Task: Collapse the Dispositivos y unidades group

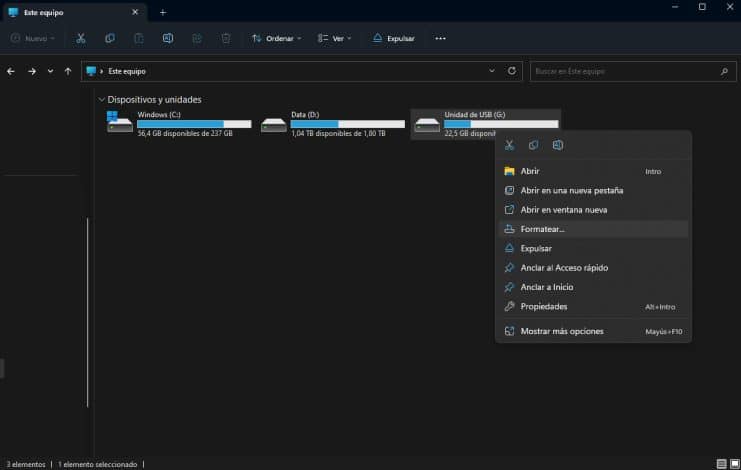Action: pos(102,100)
